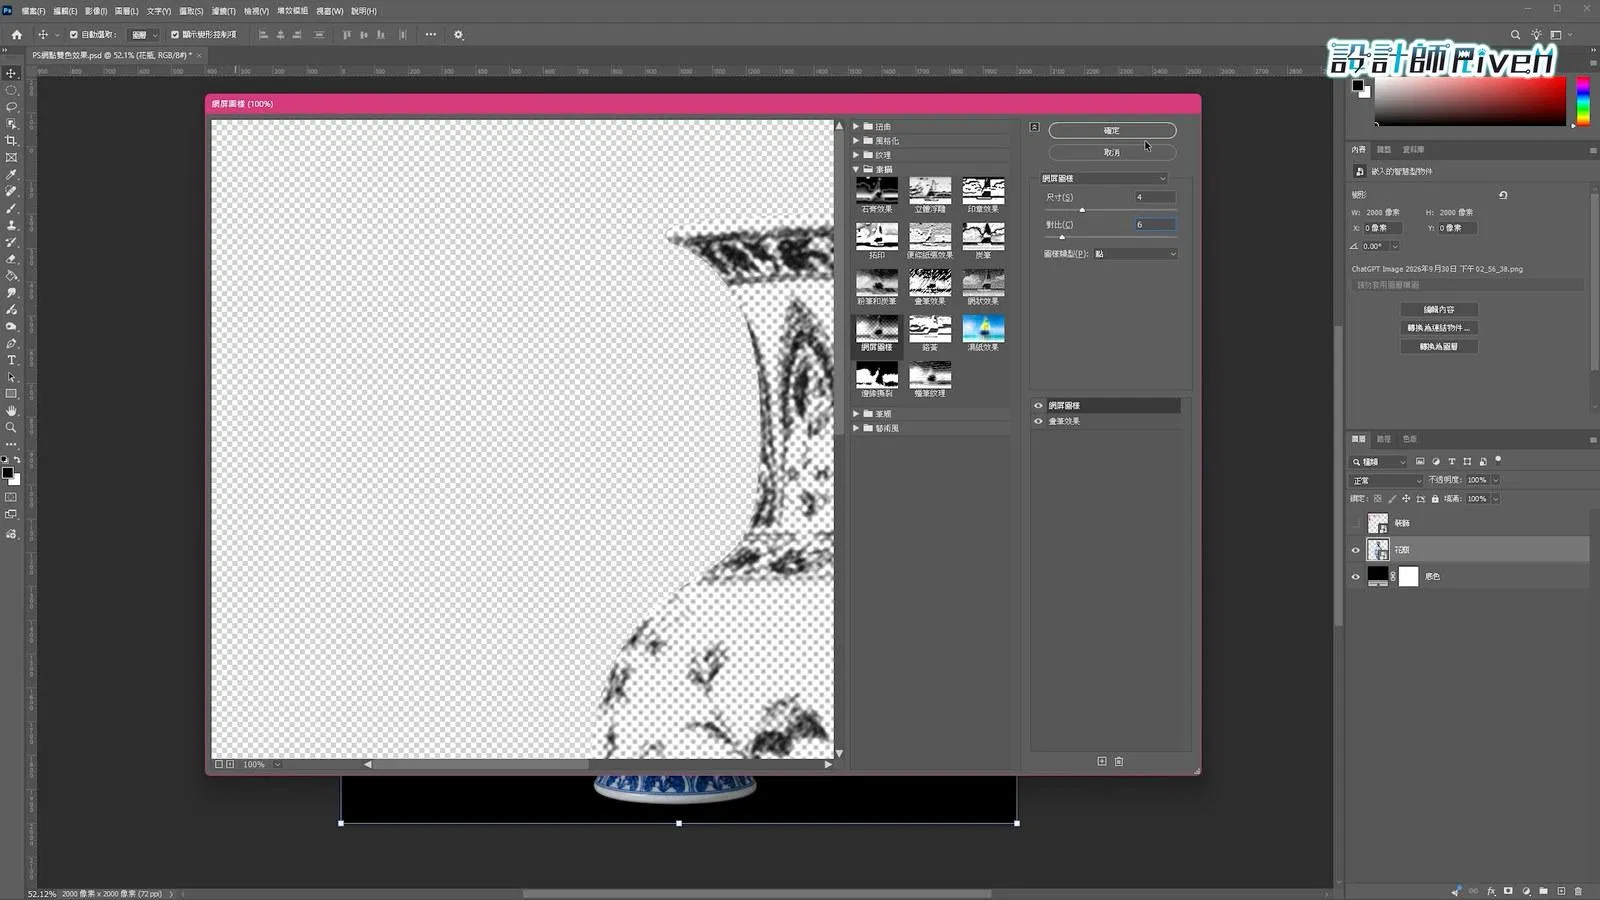Viewport: 1600px width, 900px height.
Task: Click the 尺寸 slider handle
Action: pos(1082,210)
